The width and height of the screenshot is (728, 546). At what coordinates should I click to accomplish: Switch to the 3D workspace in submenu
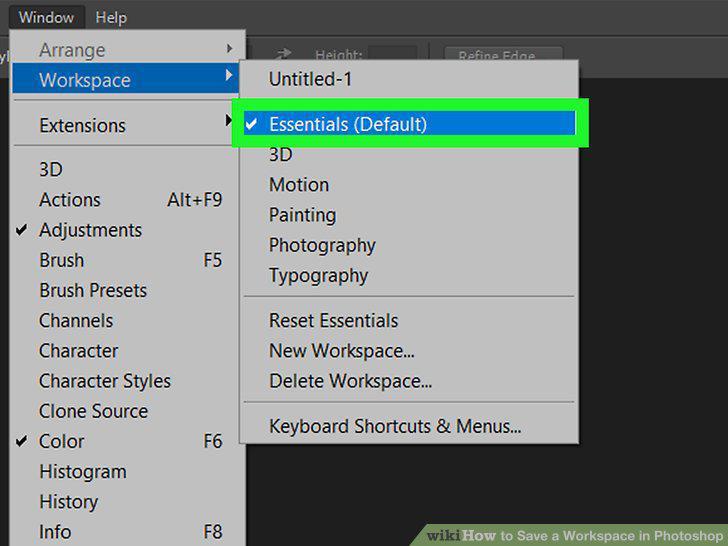(x=409, y=154)
